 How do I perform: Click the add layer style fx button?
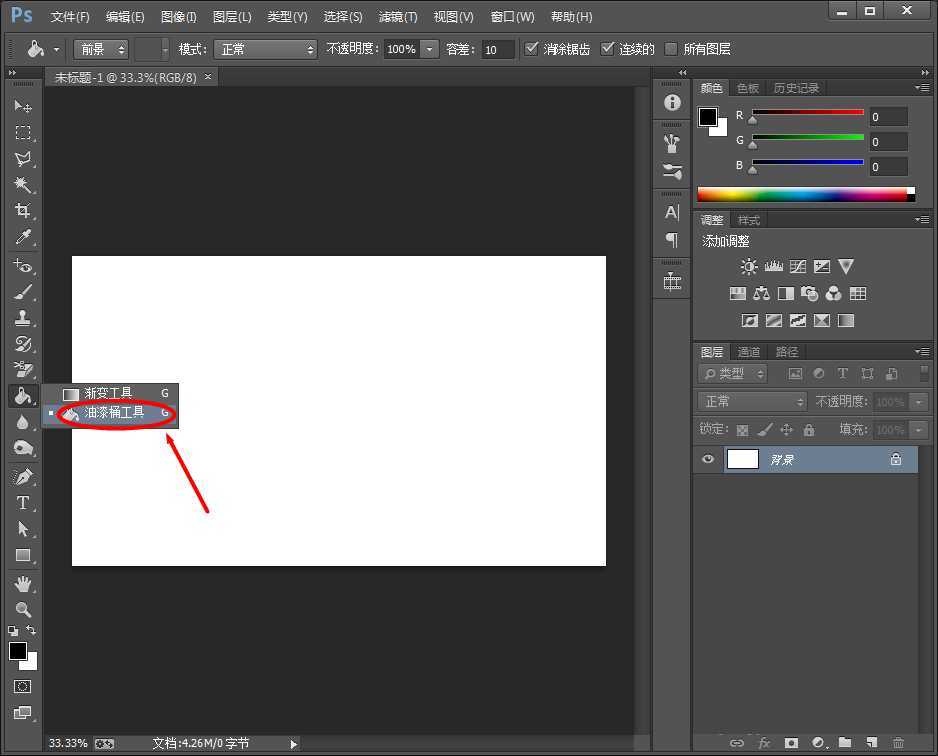coord(764,743)
